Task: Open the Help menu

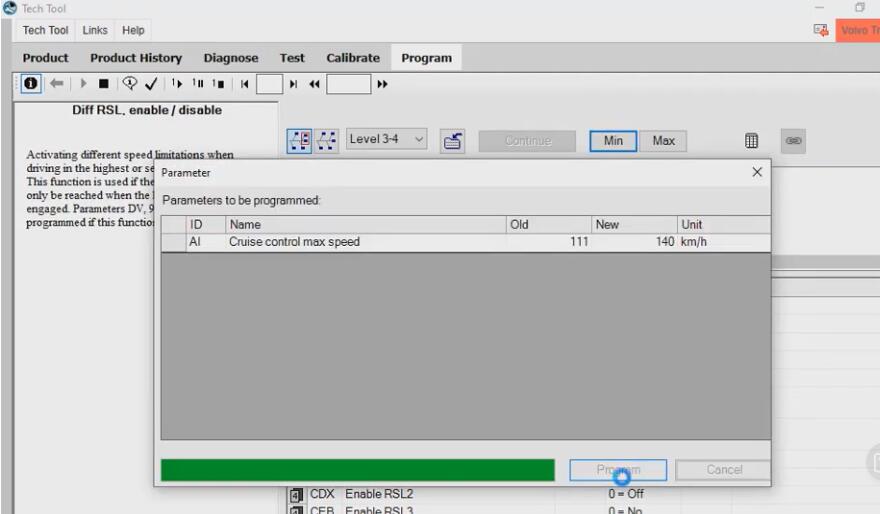Action: pos(133,30)
